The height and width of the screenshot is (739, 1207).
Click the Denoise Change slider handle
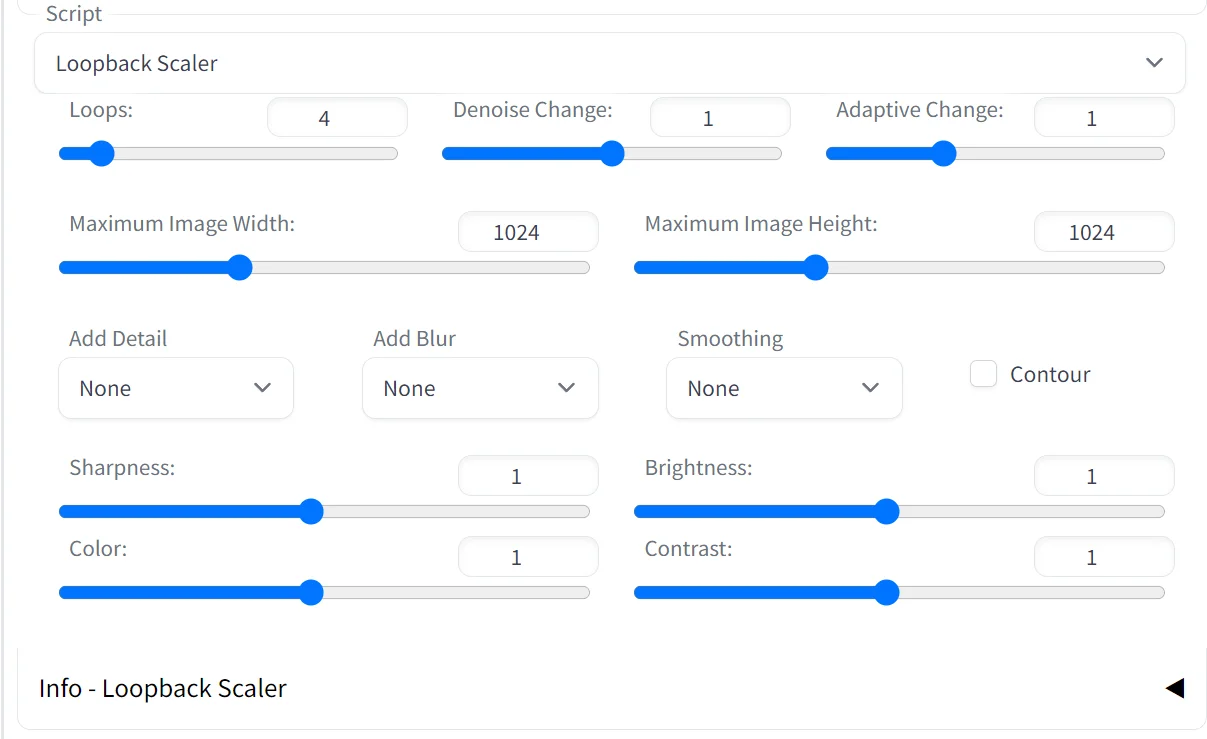click(x=612, y=154)
